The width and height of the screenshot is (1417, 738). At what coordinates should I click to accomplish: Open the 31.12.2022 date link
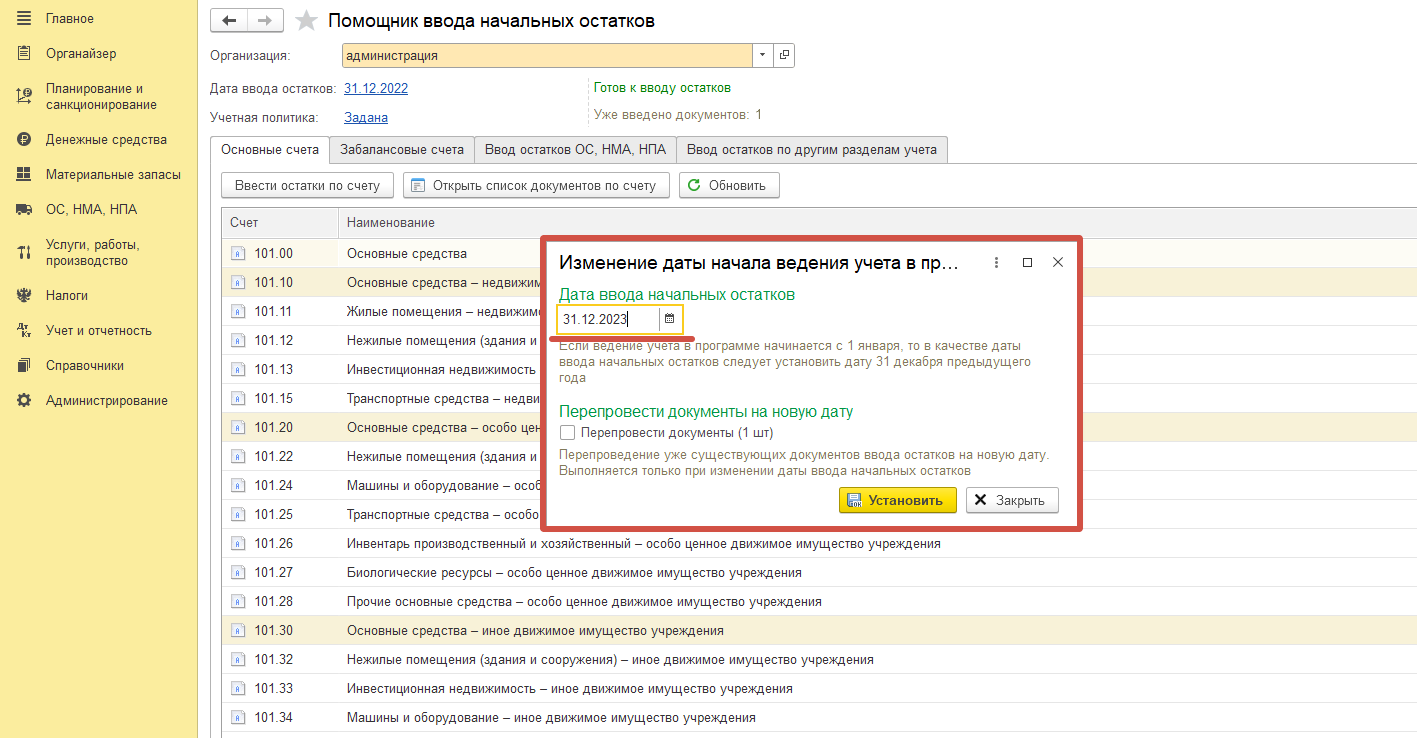[x=376, y=88]
